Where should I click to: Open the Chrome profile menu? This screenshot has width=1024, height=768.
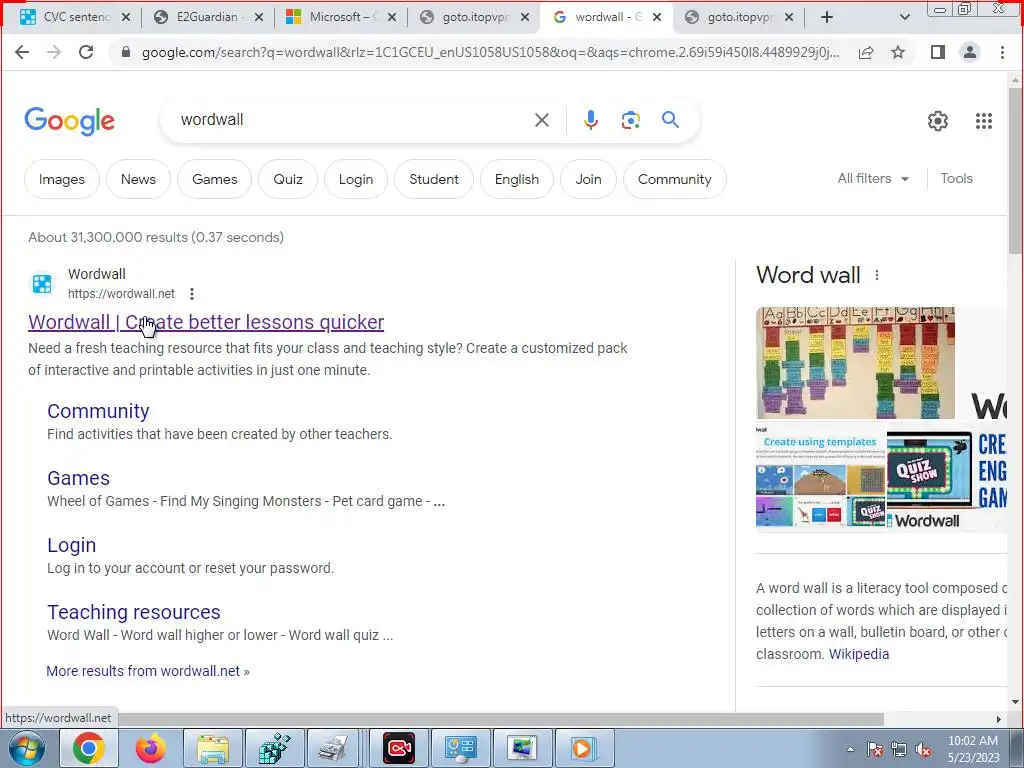pyautogui.click(x=970, y=52)
